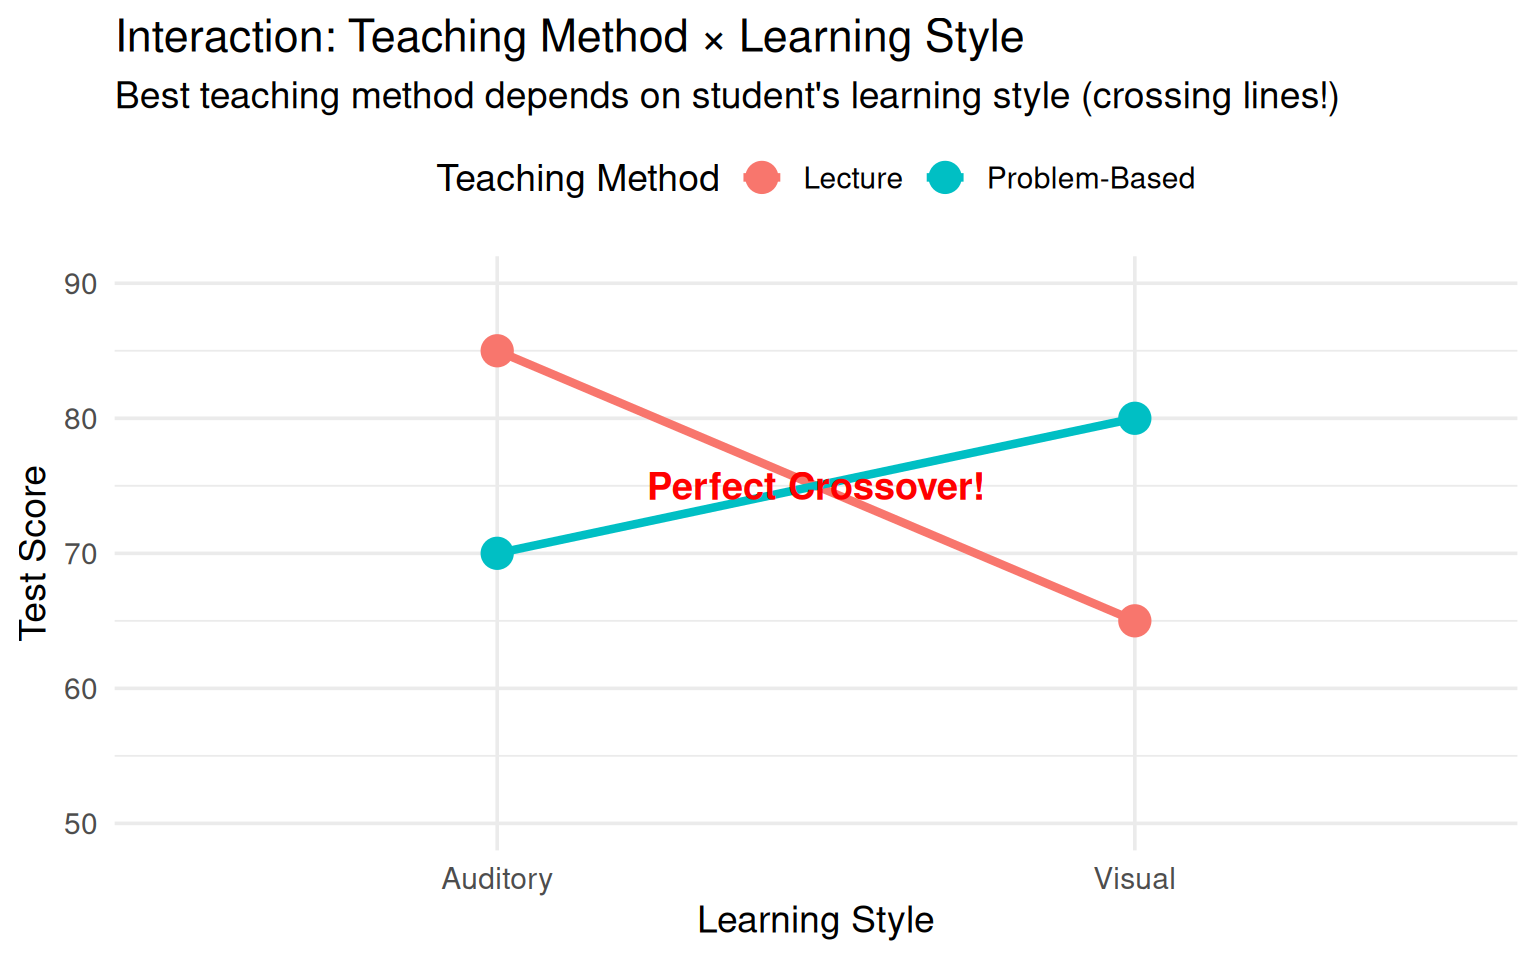Click the Teaching Method legend title
The width and height of the screenshot is (1536, 960).
pyautogui.click(x=578, y=178)
